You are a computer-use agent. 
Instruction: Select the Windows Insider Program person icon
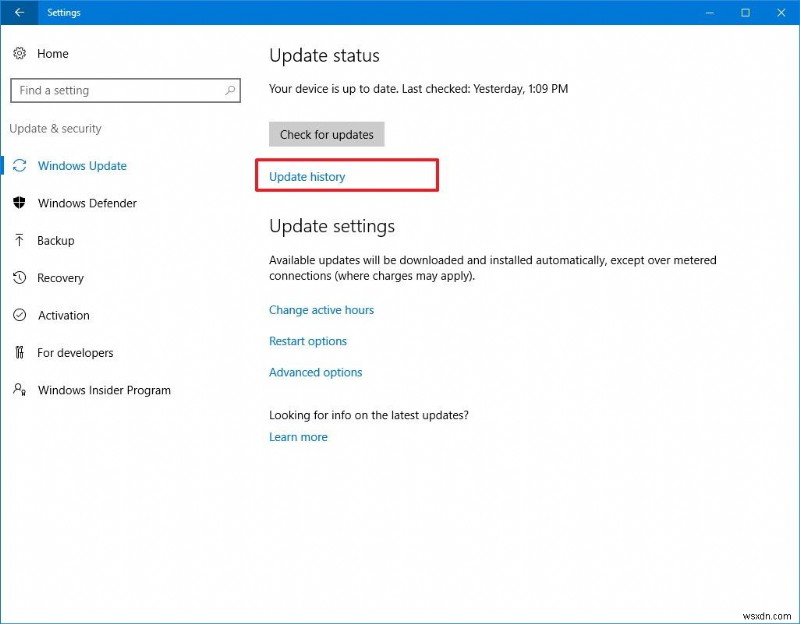[x=20, y=390]
